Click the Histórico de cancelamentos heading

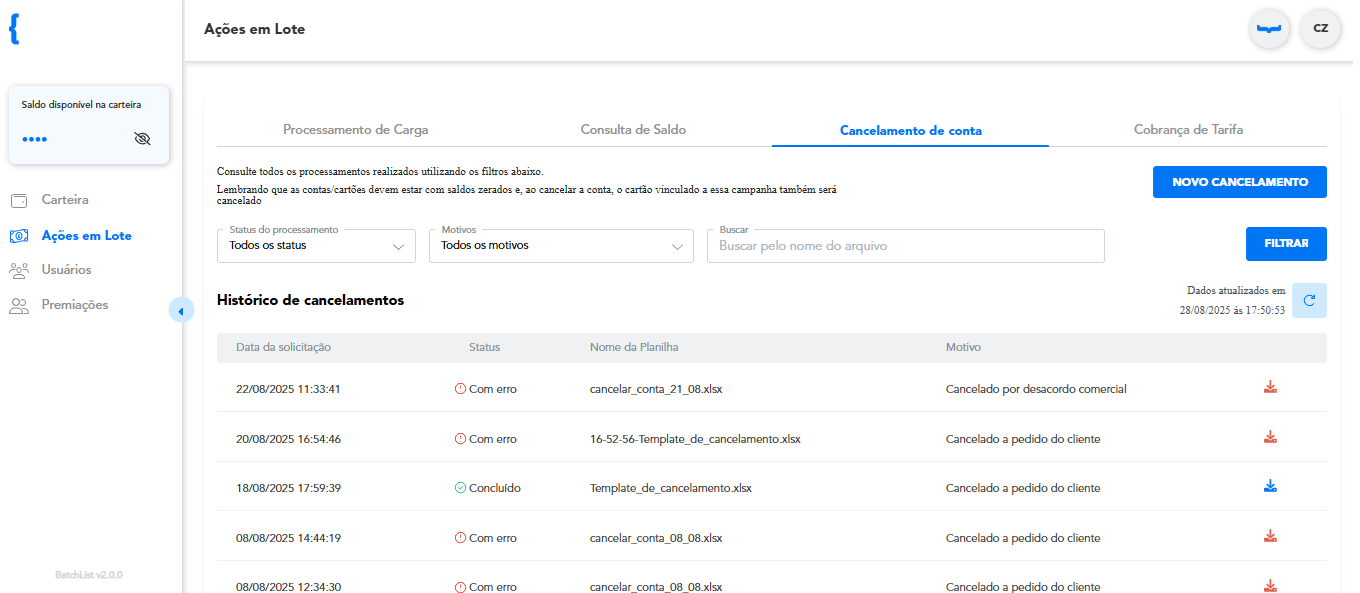pyautogui.click(x=310, y=300)
